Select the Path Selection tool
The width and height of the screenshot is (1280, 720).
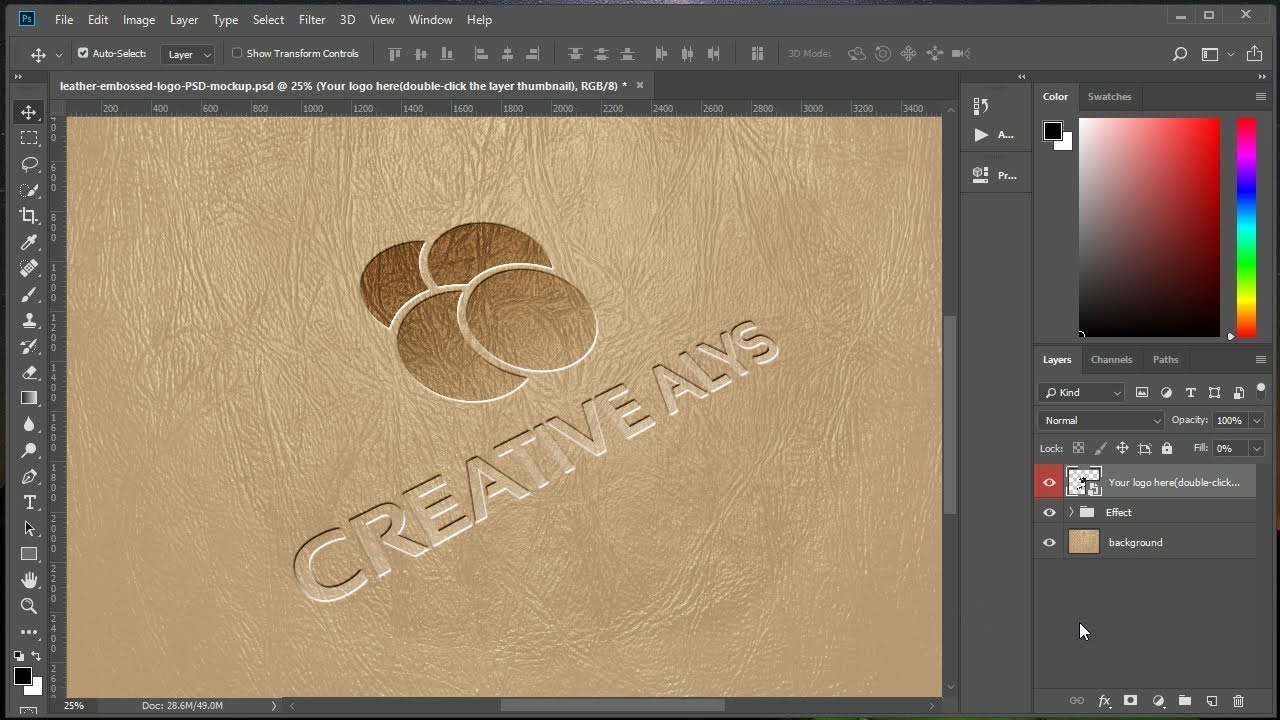(x=29, y=528)
